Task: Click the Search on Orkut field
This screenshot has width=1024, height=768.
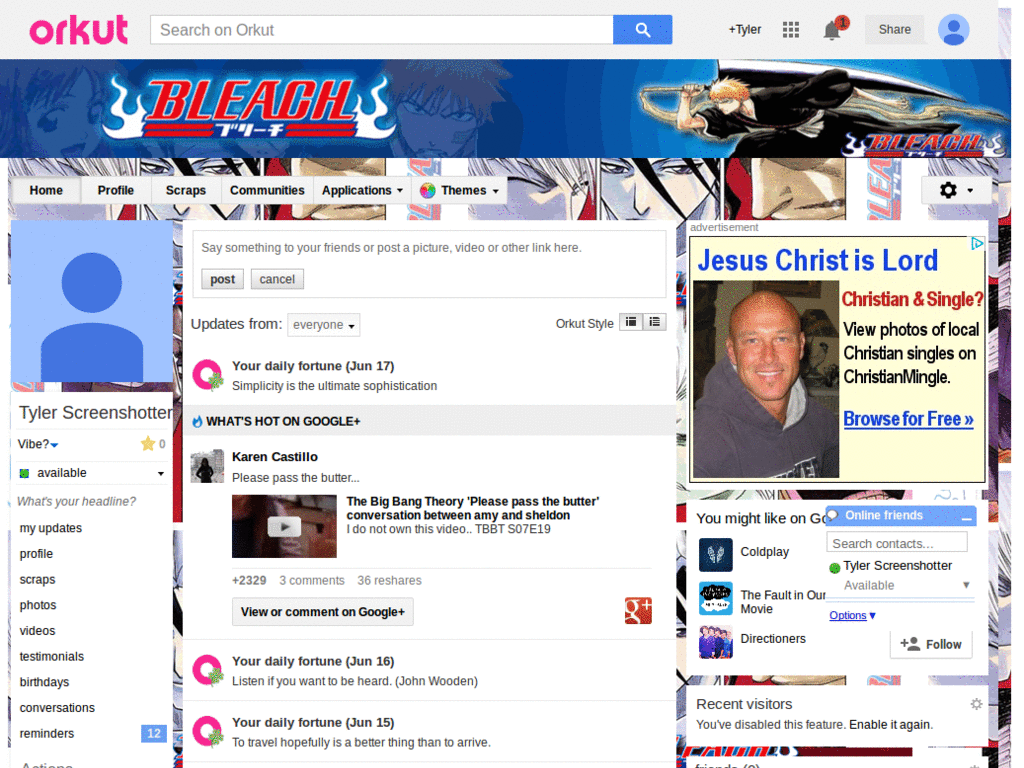Action: [382, 30]
